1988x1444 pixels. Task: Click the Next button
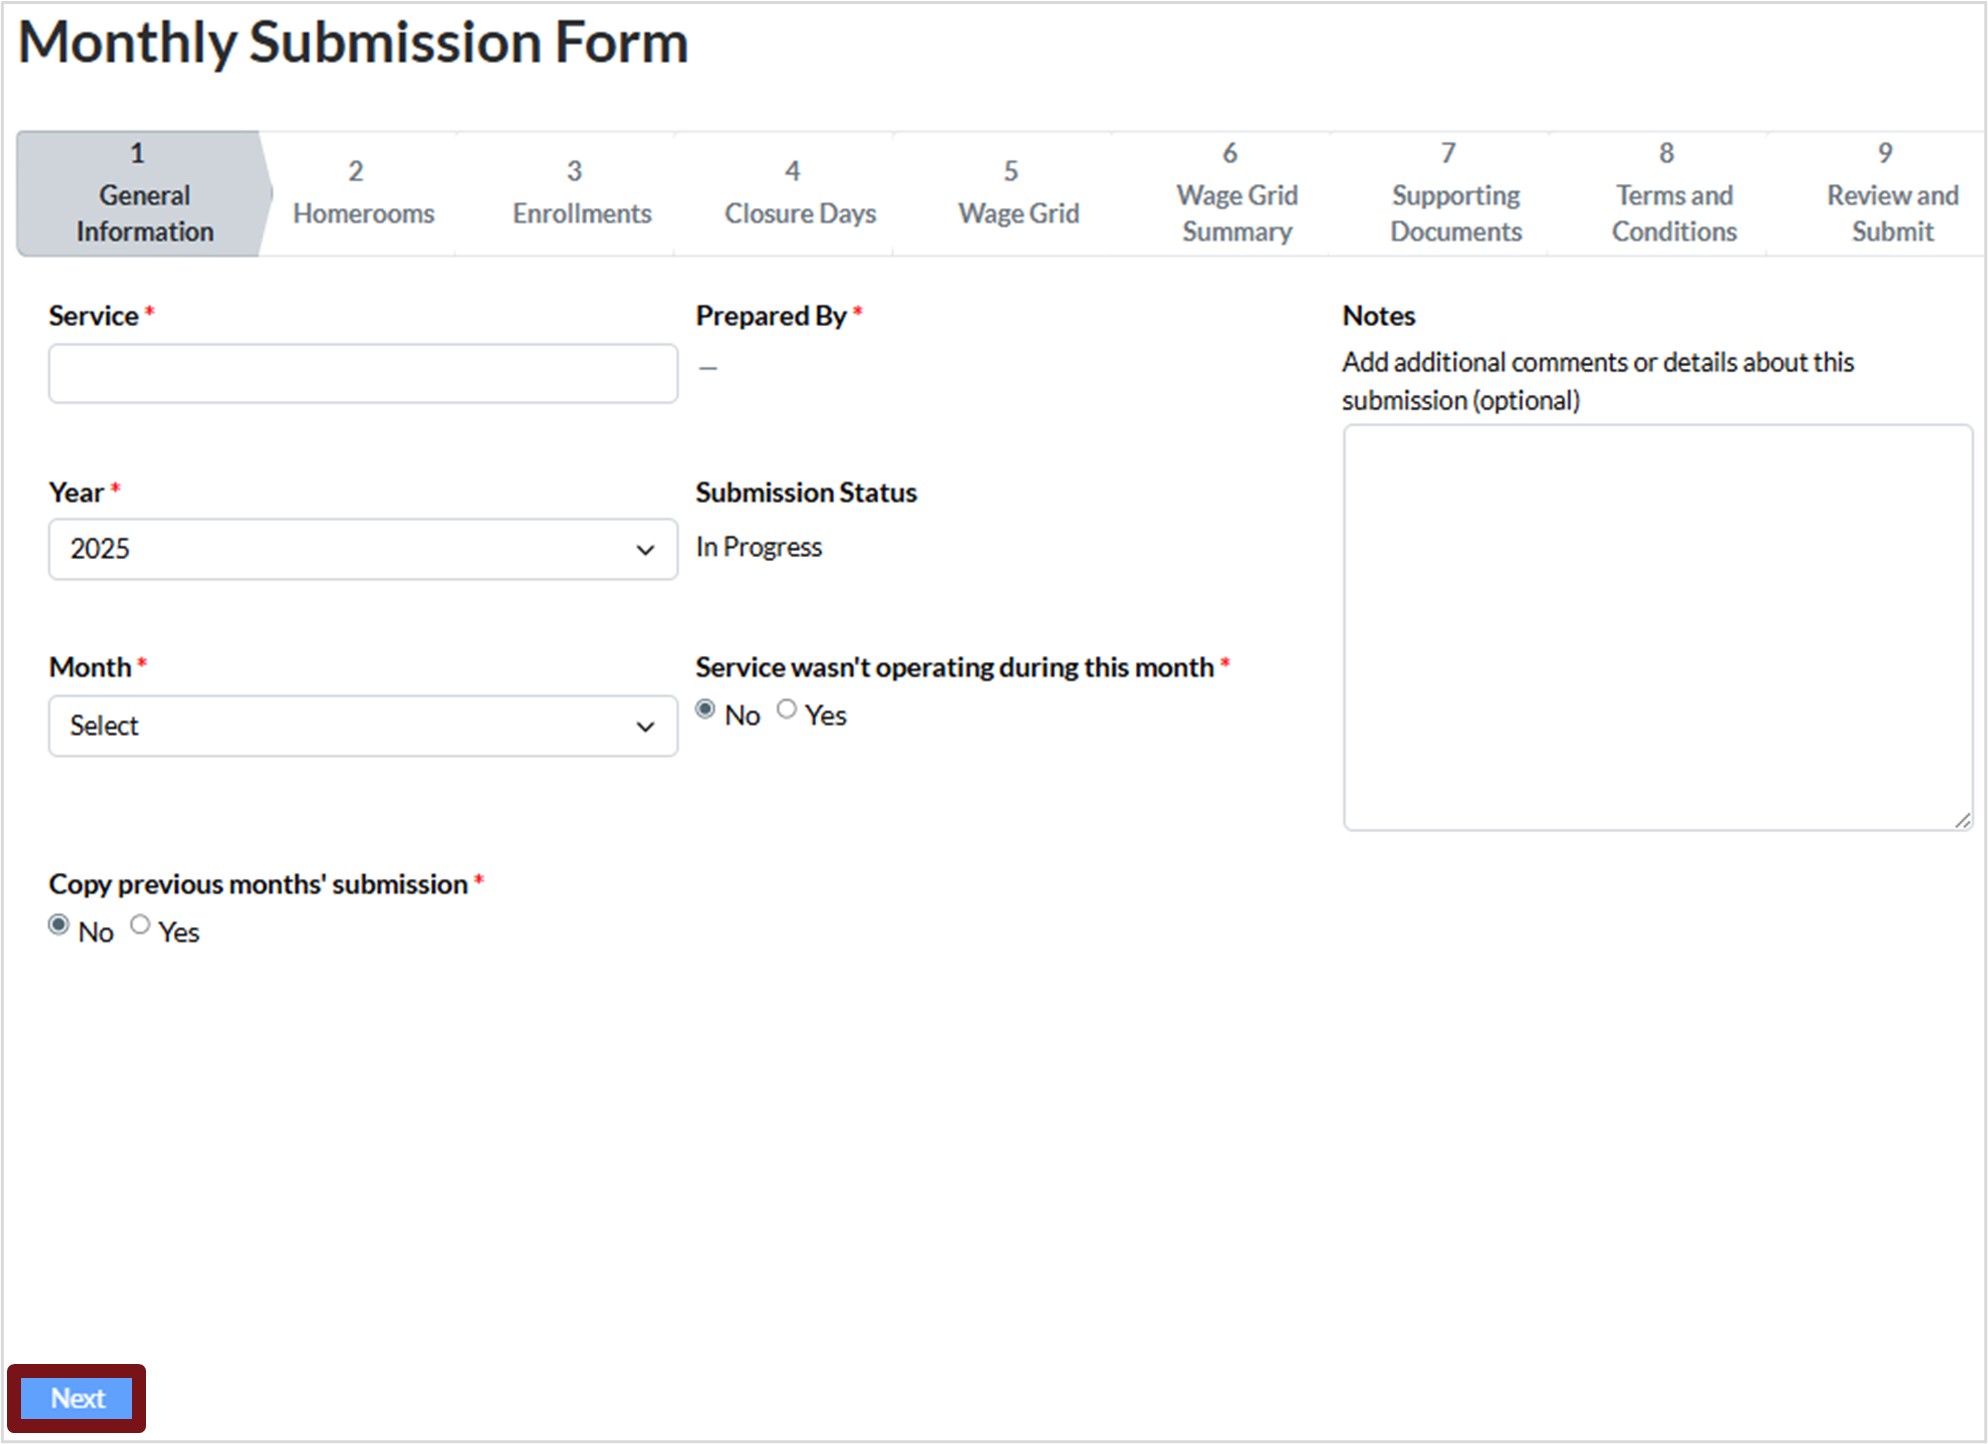point(77,1398)
